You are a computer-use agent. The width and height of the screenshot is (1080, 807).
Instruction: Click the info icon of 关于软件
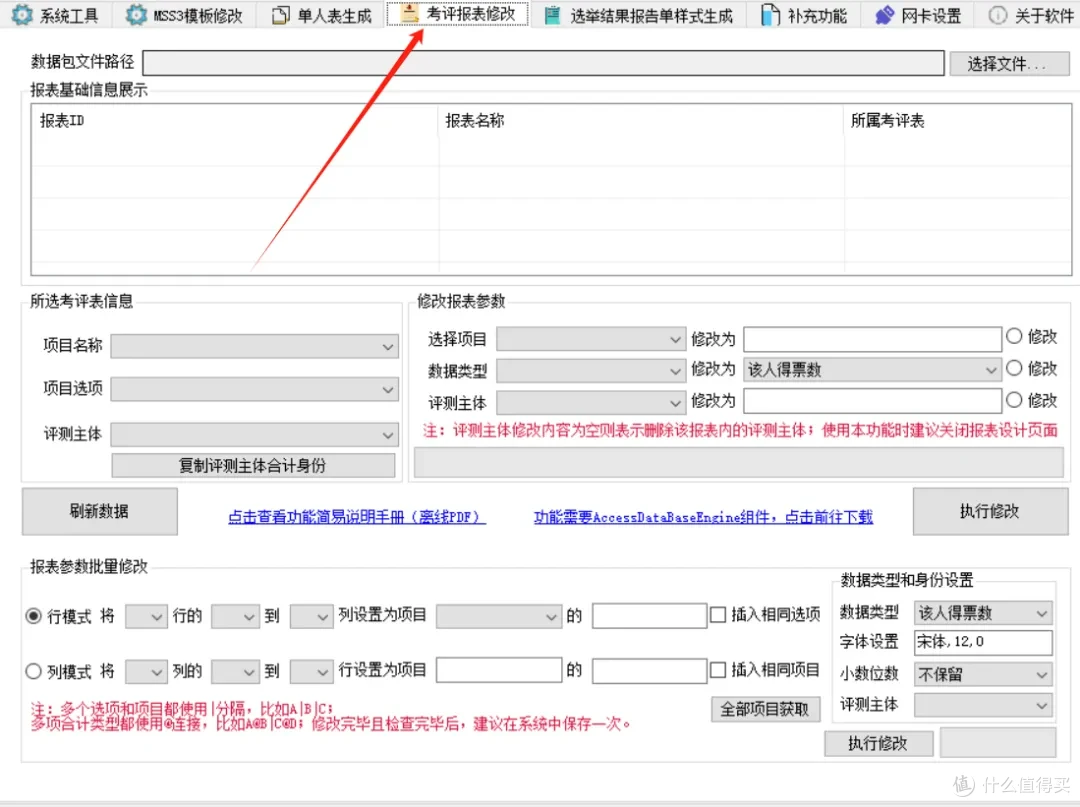pos(997,15)
